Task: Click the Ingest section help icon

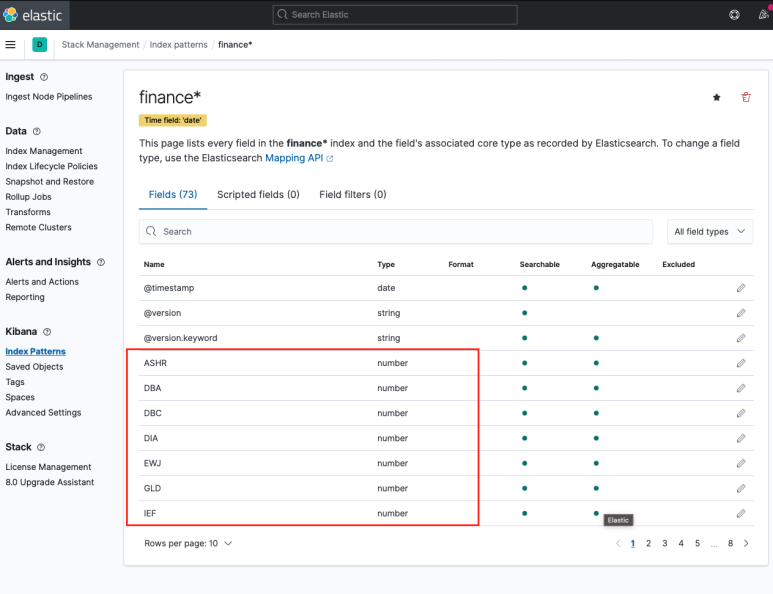Action: [44, 77]
